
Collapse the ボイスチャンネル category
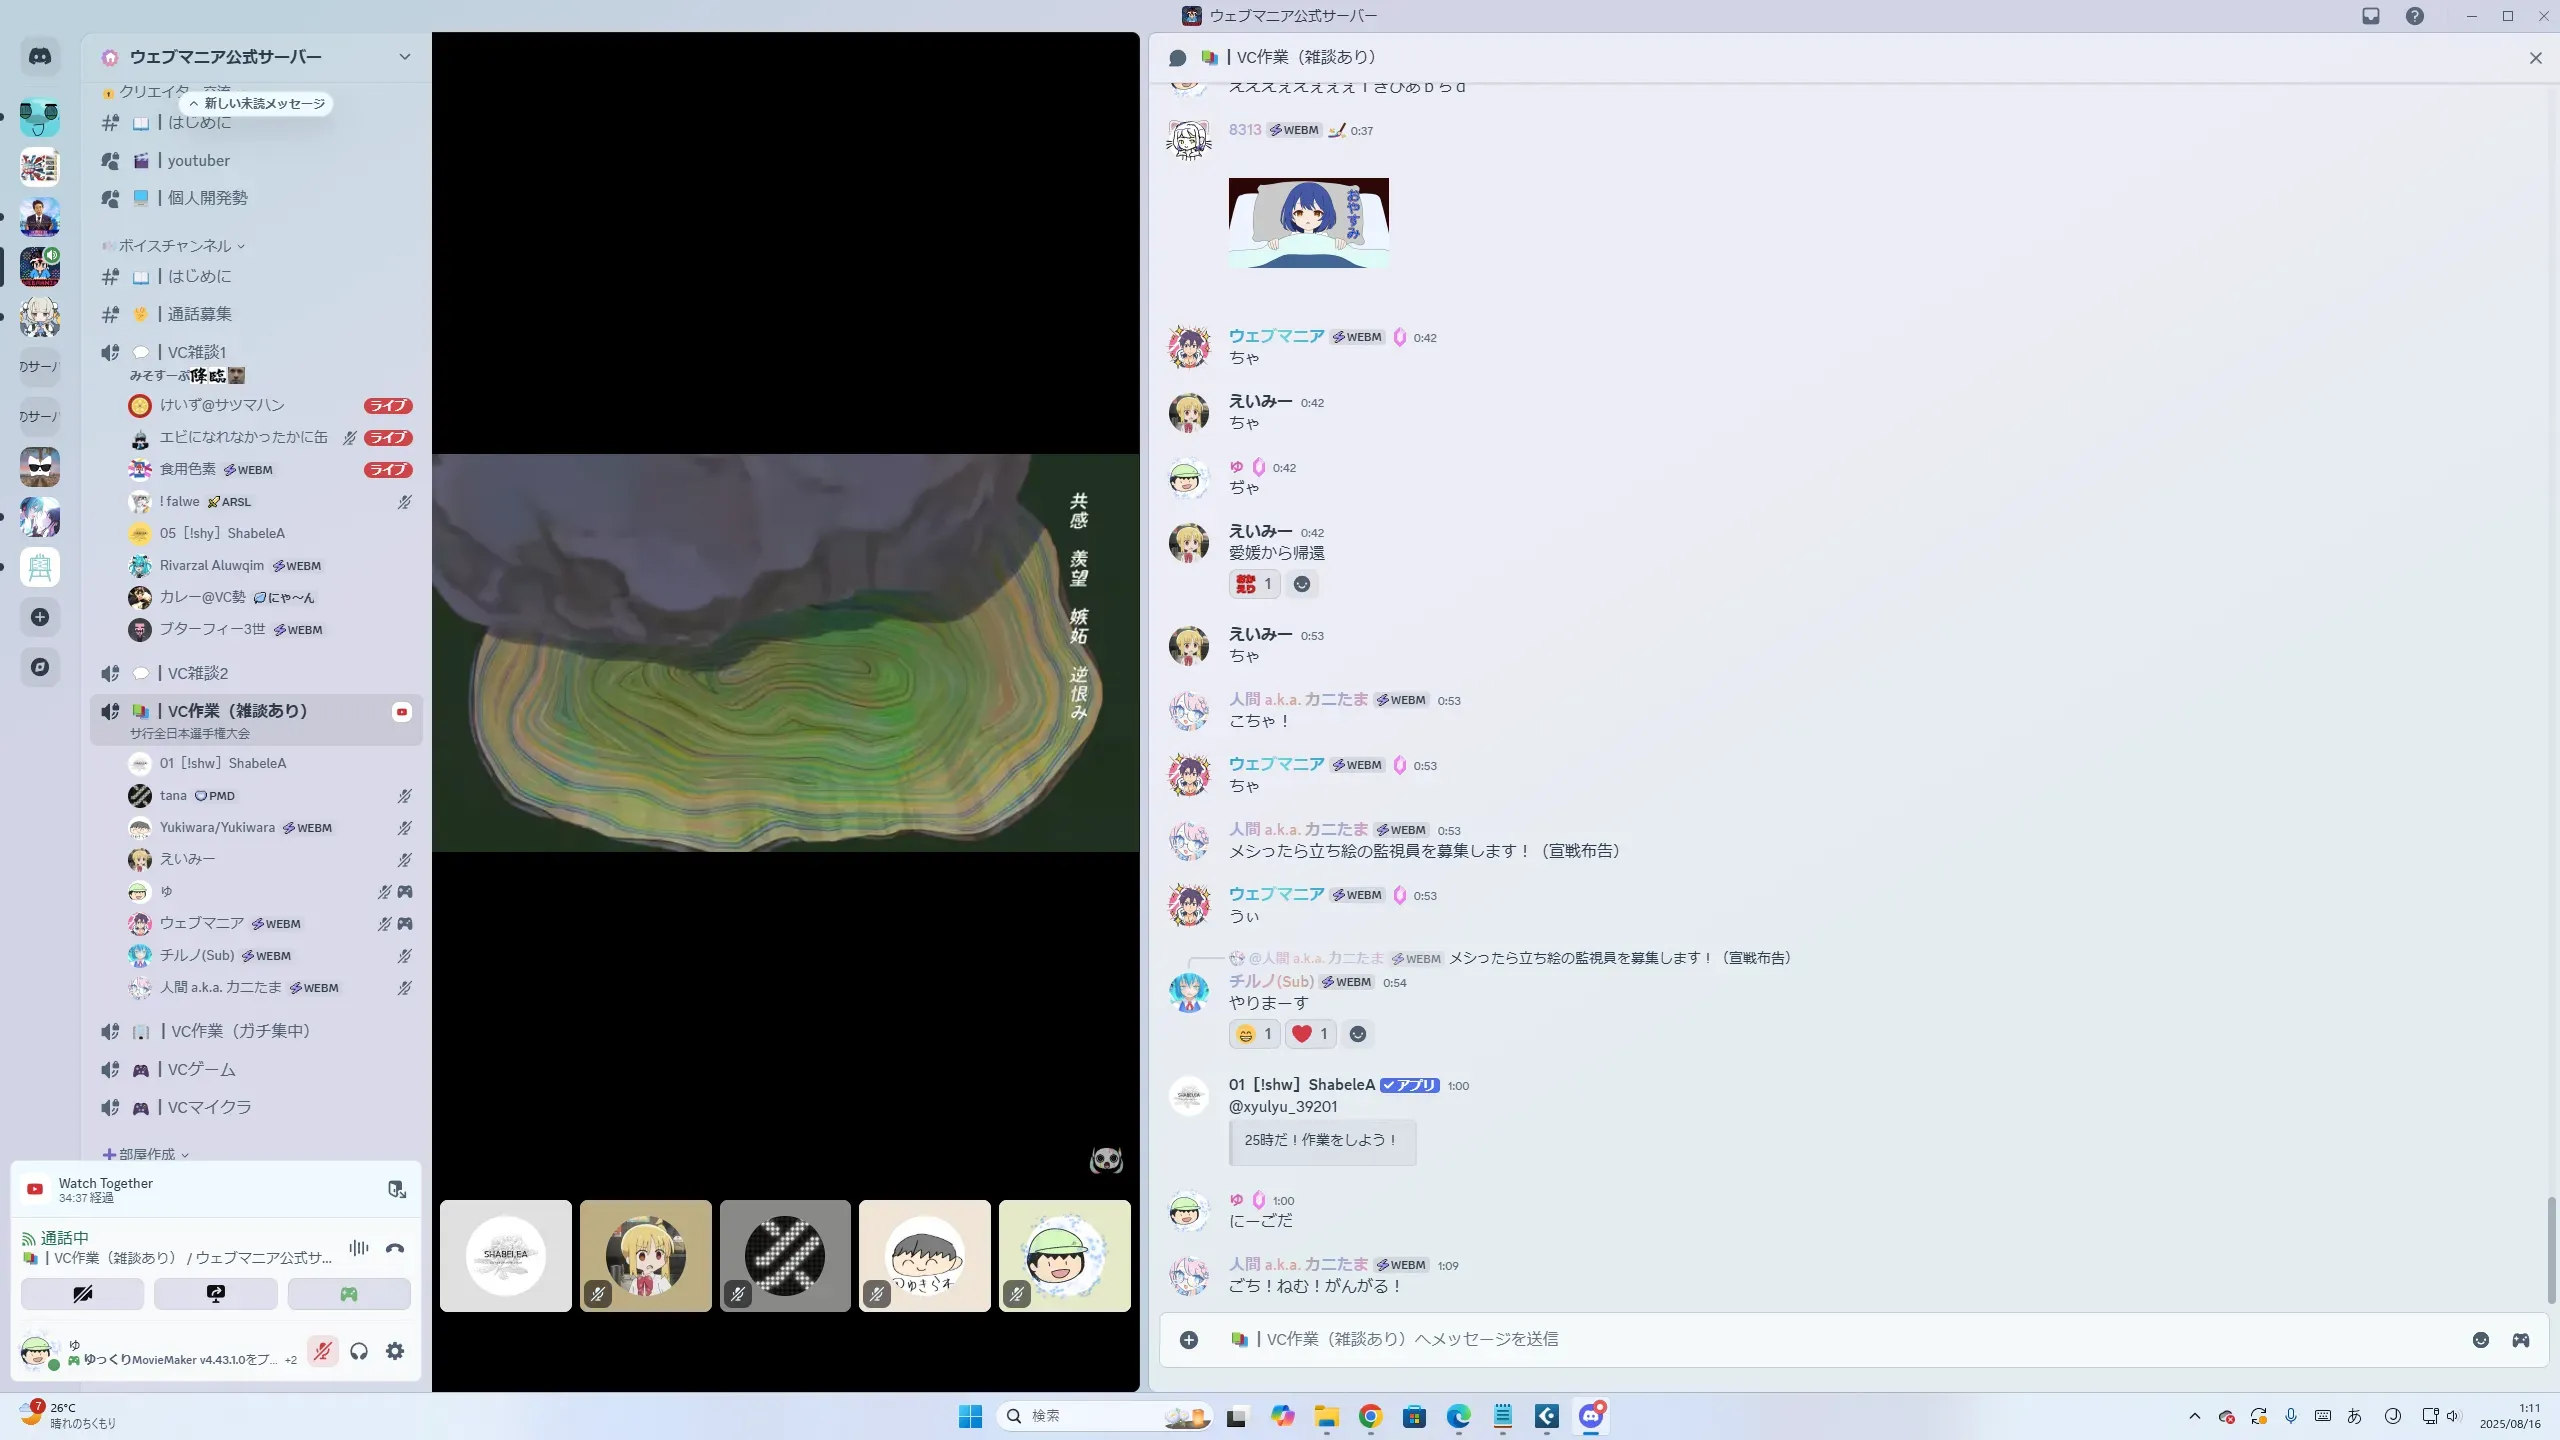174,246
